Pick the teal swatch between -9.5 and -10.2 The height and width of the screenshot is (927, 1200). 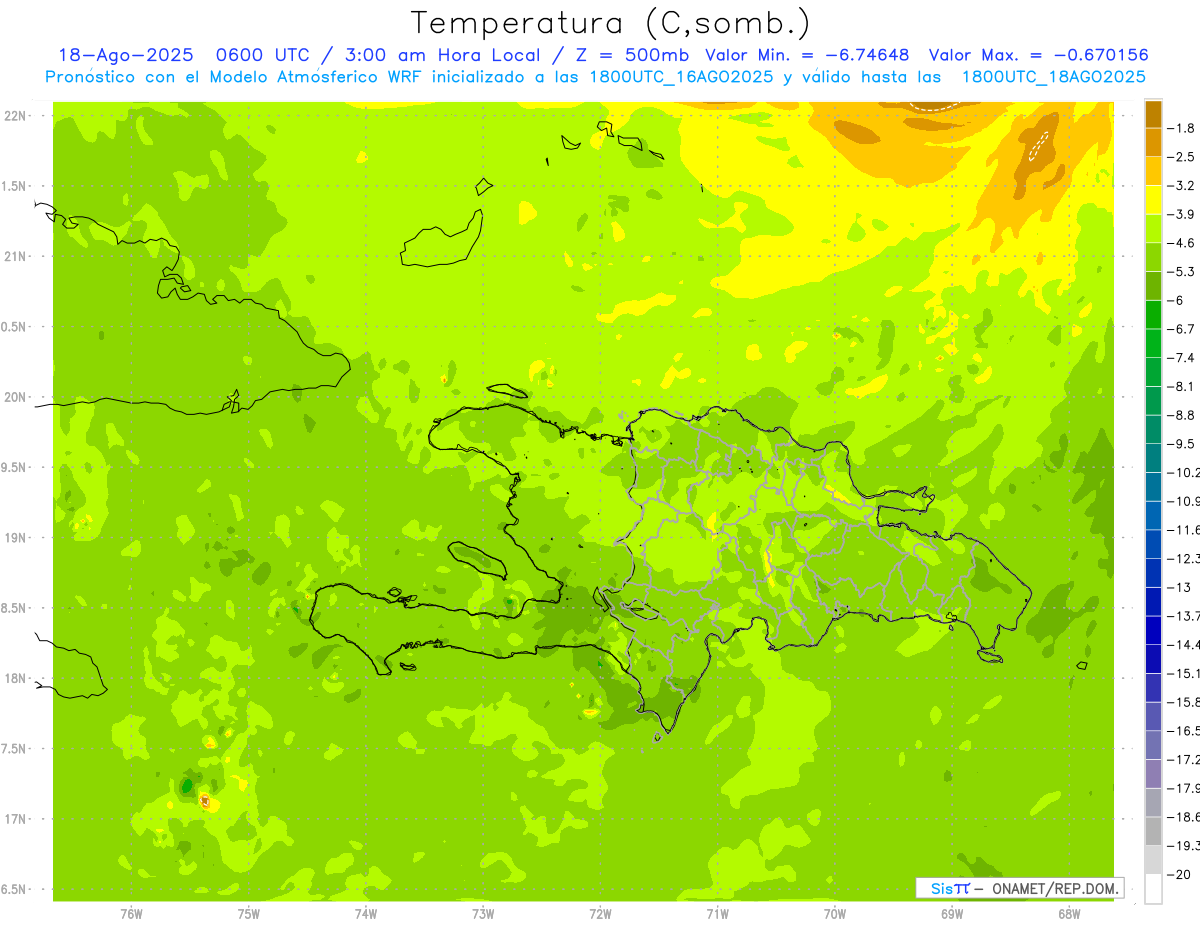point(1153,458)
